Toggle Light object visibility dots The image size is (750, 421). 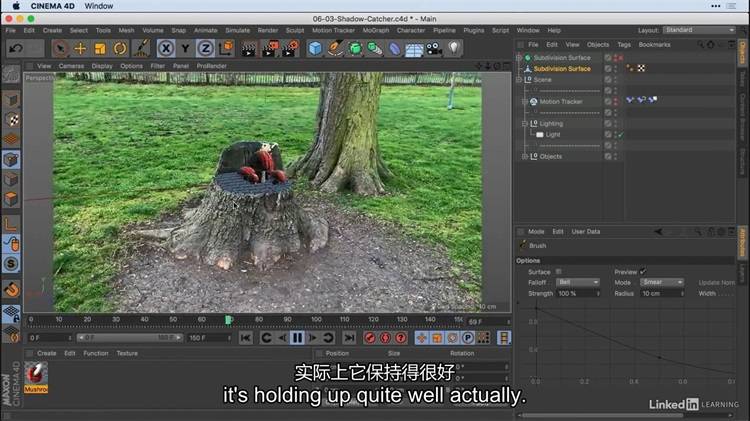tap(616, 134)
